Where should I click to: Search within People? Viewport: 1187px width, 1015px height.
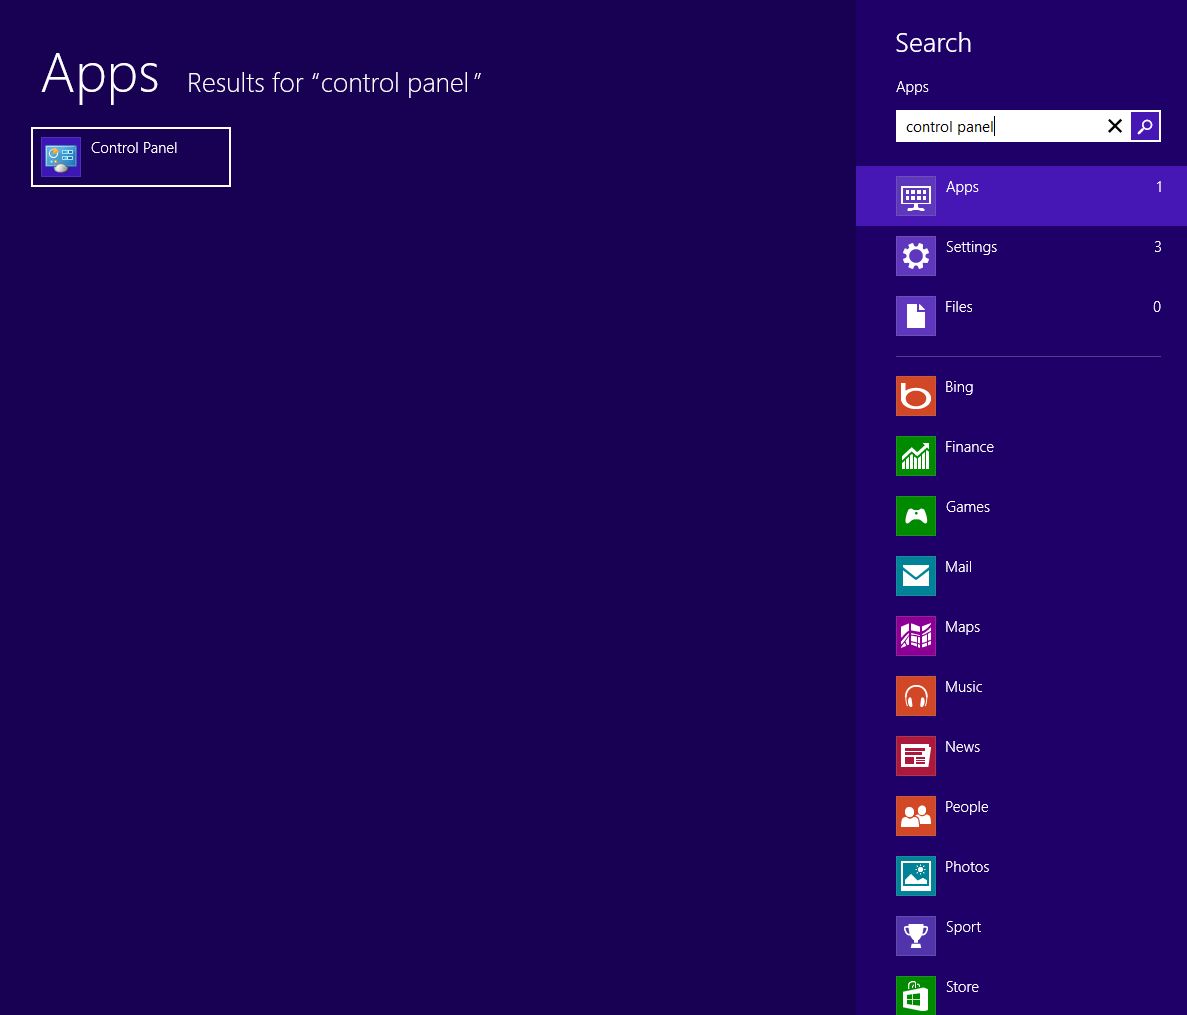(x=1021, y=816)
